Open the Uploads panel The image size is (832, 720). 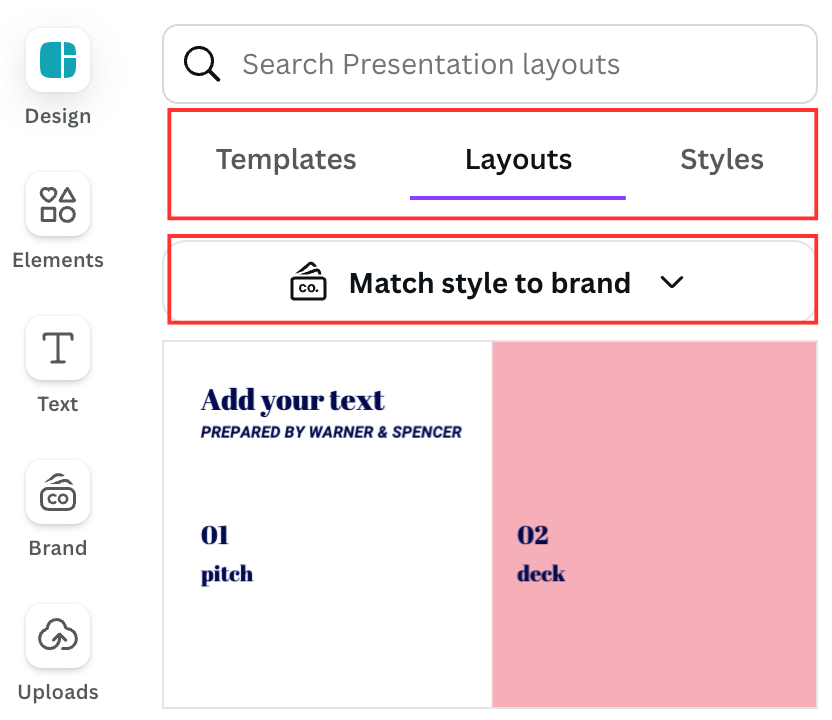(57, 636)
